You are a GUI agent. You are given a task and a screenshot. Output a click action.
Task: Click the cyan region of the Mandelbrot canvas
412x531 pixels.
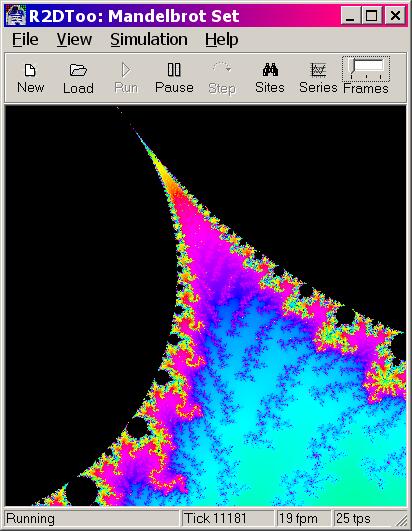tap(305, 423)
